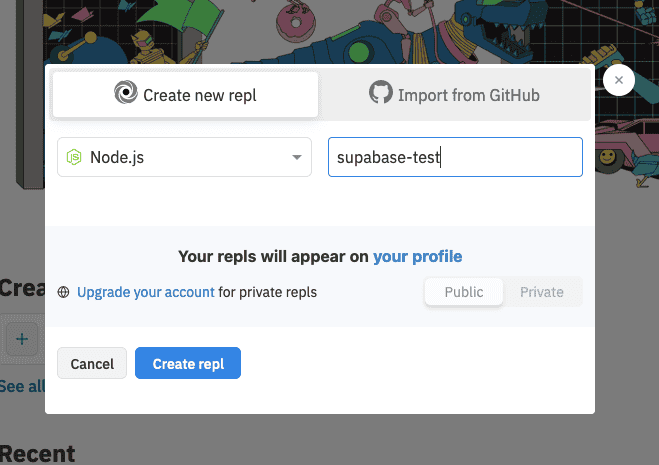
Task: Click the smiley face in banner artwork
Action: [x=607, y=157]
